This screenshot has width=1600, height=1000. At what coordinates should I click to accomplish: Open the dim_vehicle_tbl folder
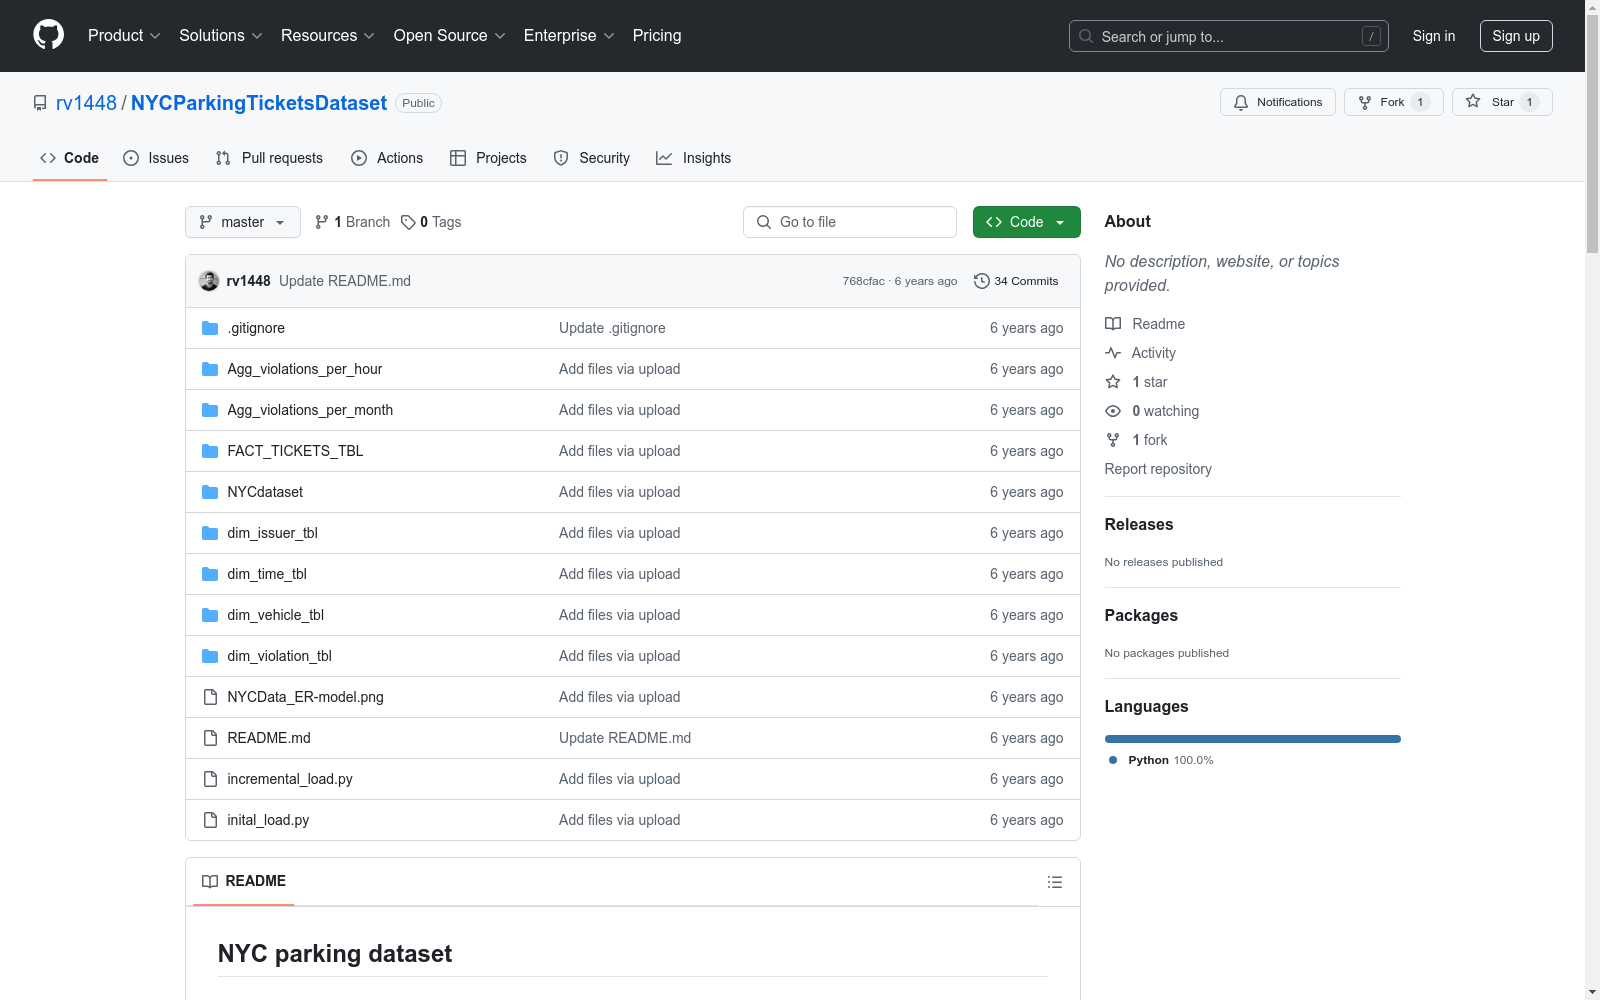click(x=275, y=615)
